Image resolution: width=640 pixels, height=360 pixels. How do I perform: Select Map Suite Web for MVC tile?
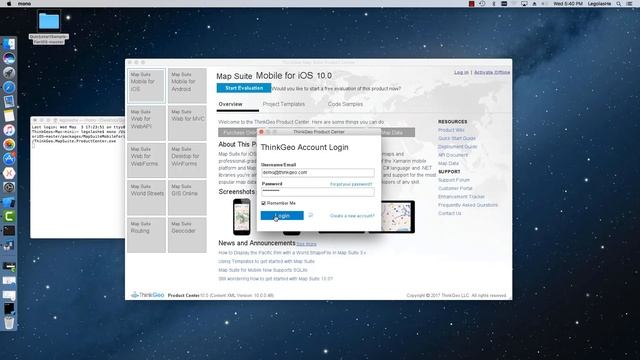[x=187, y=123]
